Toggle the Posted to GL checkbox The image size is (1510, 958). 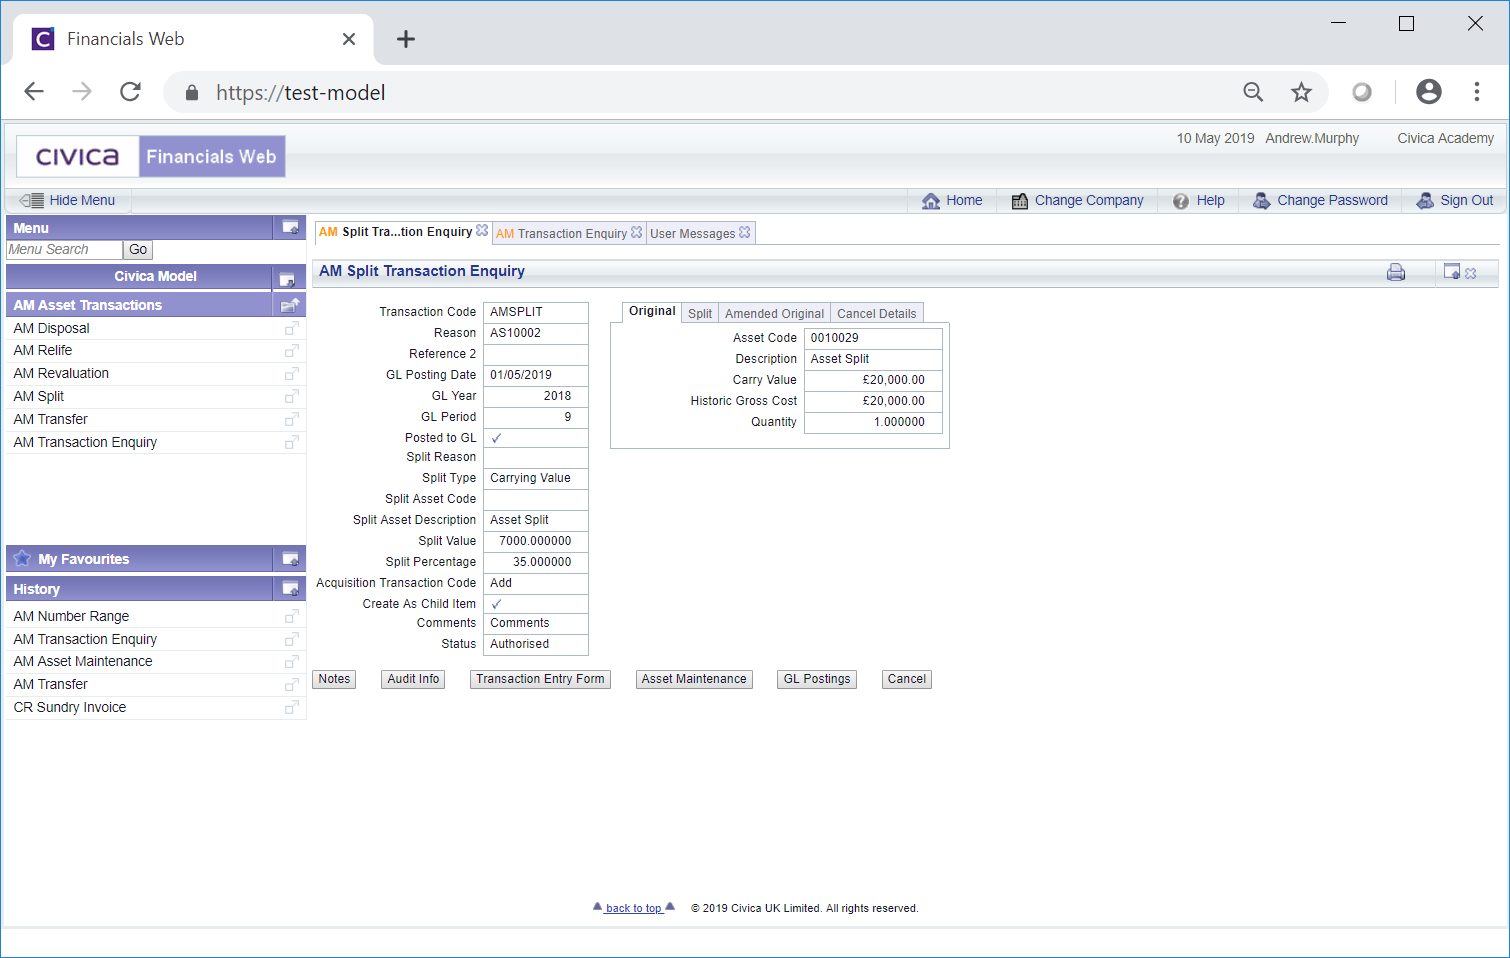tap(496, 438)
